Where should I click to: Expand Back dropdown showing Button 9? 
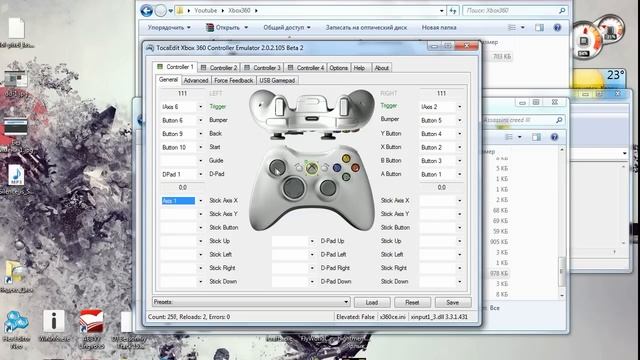(200, 134)
